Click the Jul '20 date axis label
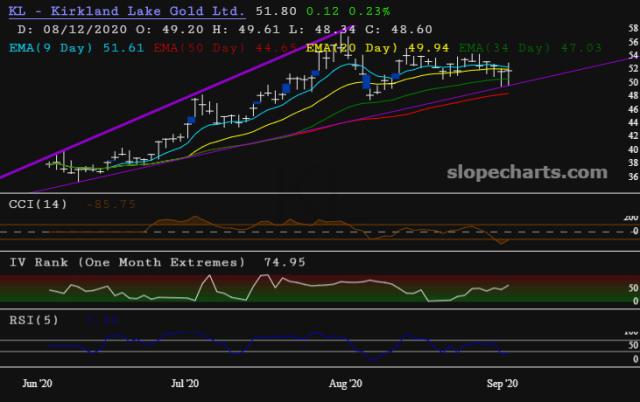The height and width of the screenshot is (402, 640). (x=185, y=383)
